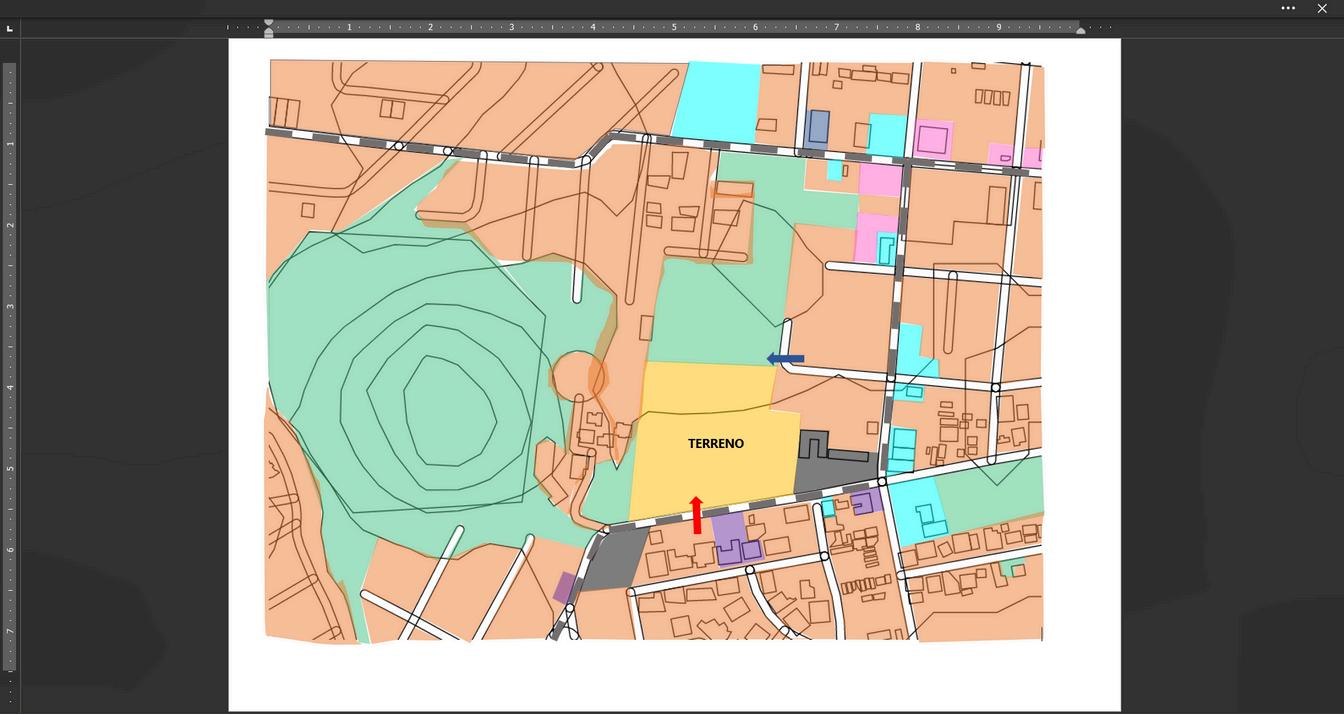
Task: Select the right indent marker on ruler
Action: point(1080,31)
